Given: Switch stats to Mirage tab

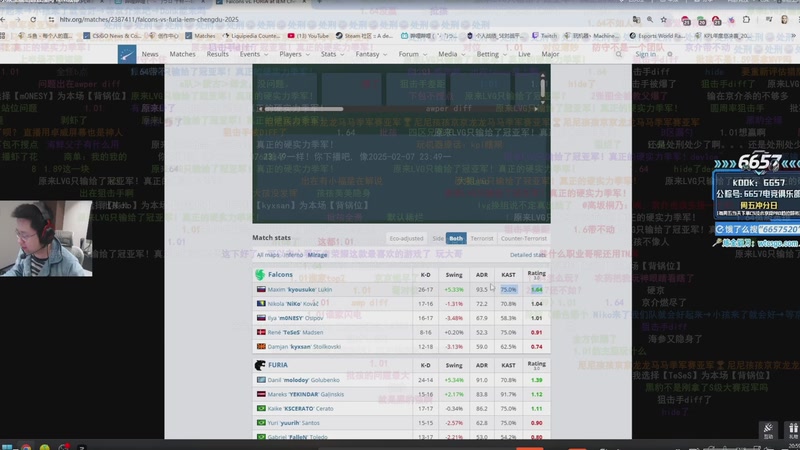Looking at the screenshot, I should [317, 255].
